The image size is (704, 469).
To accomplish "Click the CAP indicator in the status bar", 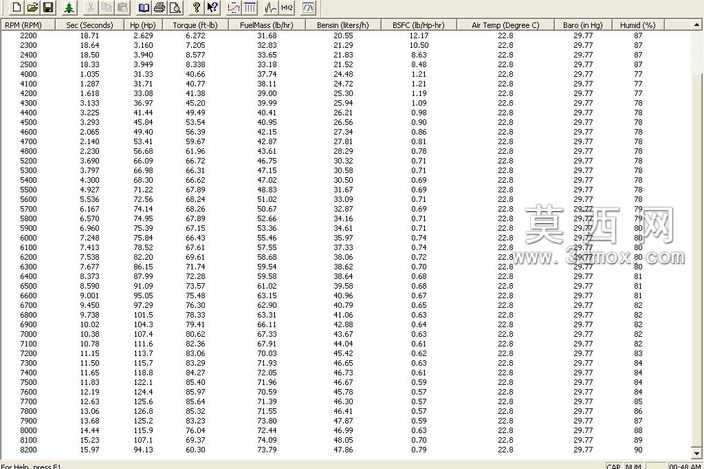I will point(613,466).
